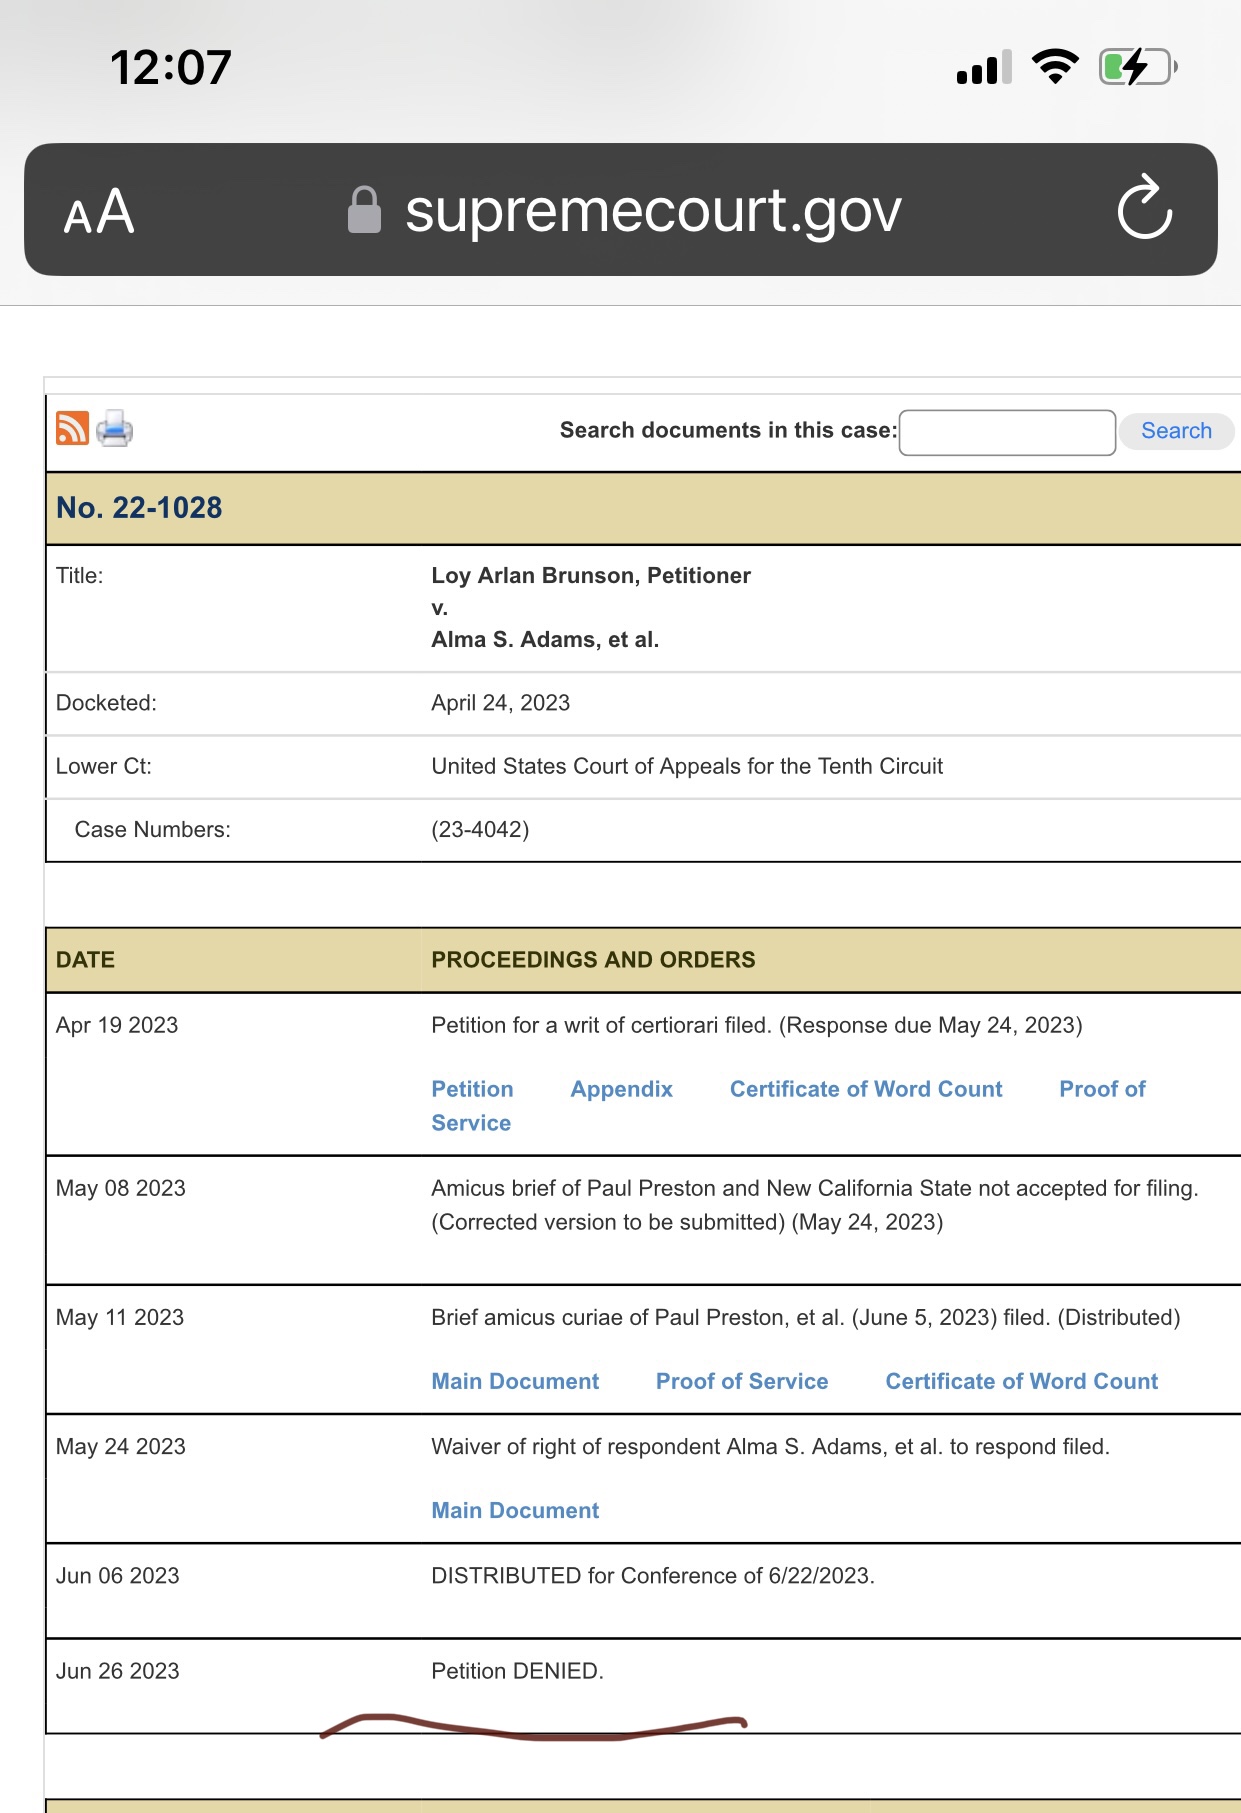Tap the cellular signal bars icon
1241x1813 pixels.
[984, 67]
